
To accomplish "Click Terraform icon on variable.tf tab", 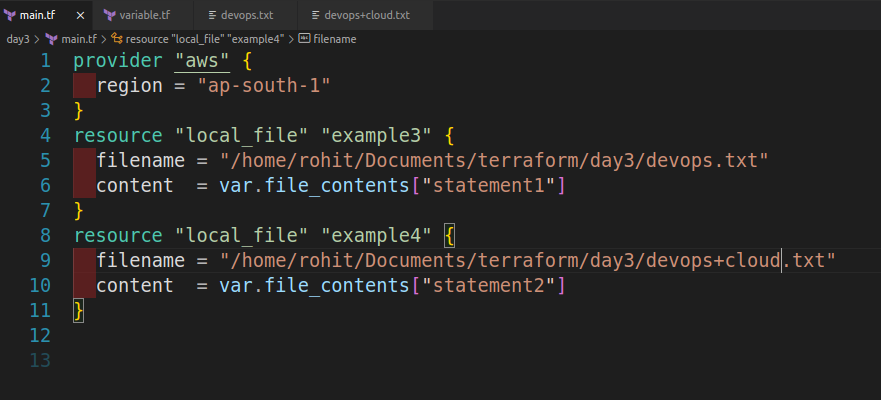I will [110, 15].
